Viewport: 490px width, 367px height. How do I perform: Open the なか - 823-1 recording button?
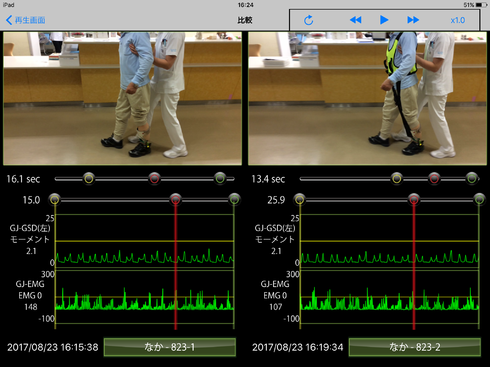click(170, 347)
